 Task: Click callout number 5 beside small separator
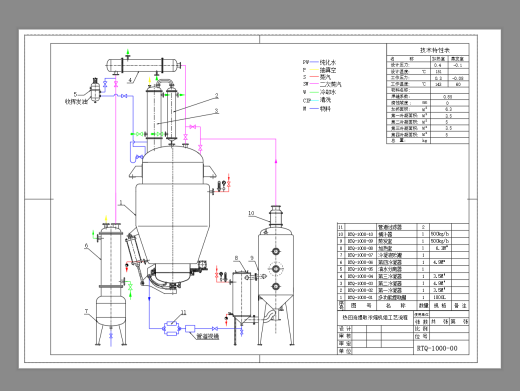[75, 94]
